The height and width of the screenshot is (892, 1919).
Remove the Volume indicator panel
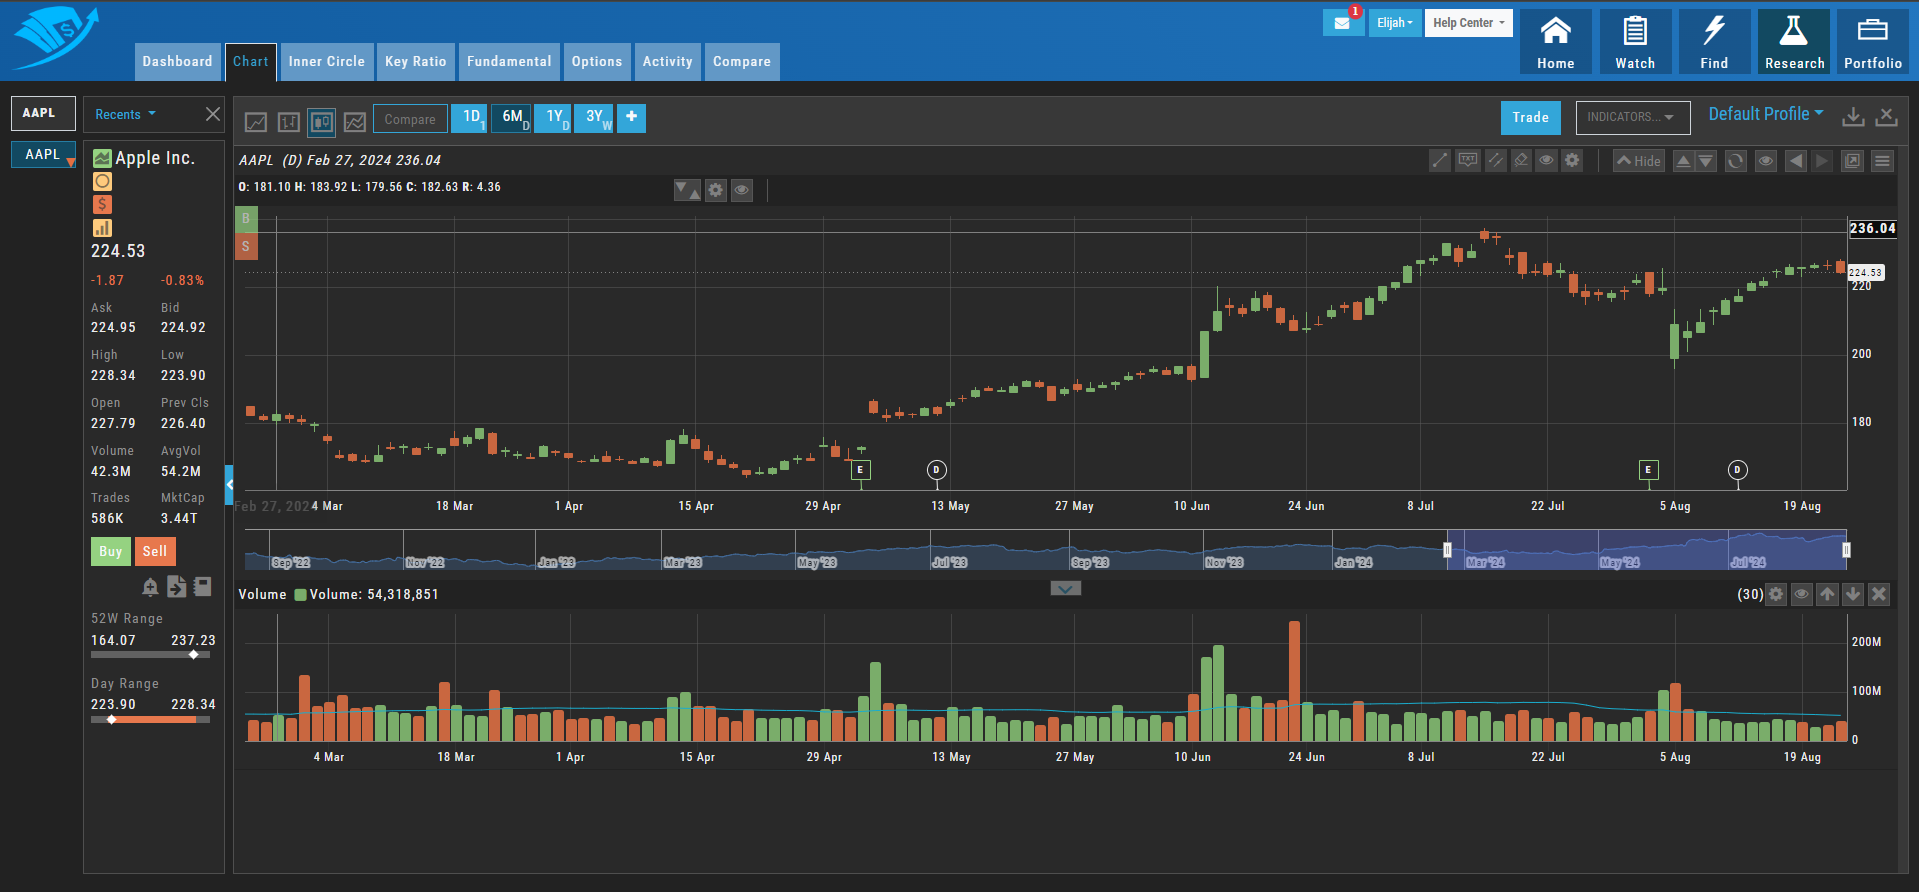[x=1879, y=594]
